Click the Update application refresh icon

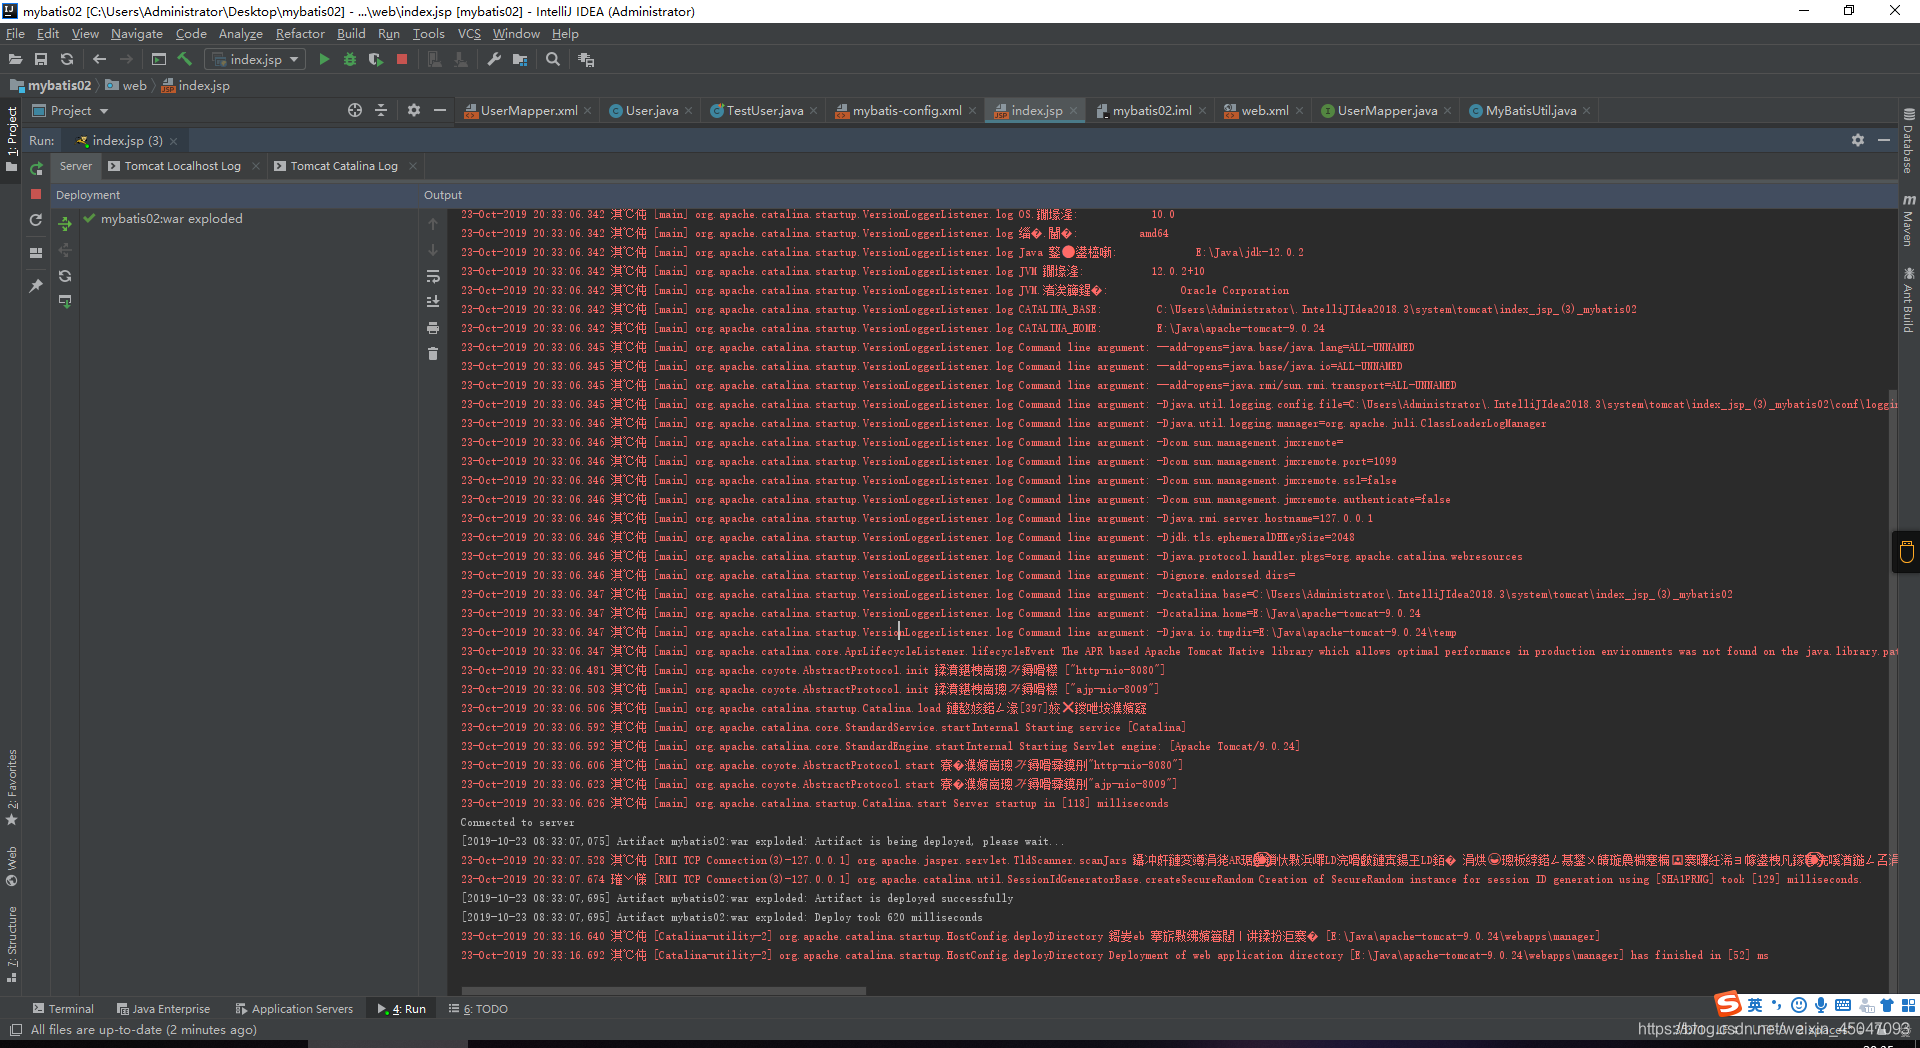pos(36,220)
